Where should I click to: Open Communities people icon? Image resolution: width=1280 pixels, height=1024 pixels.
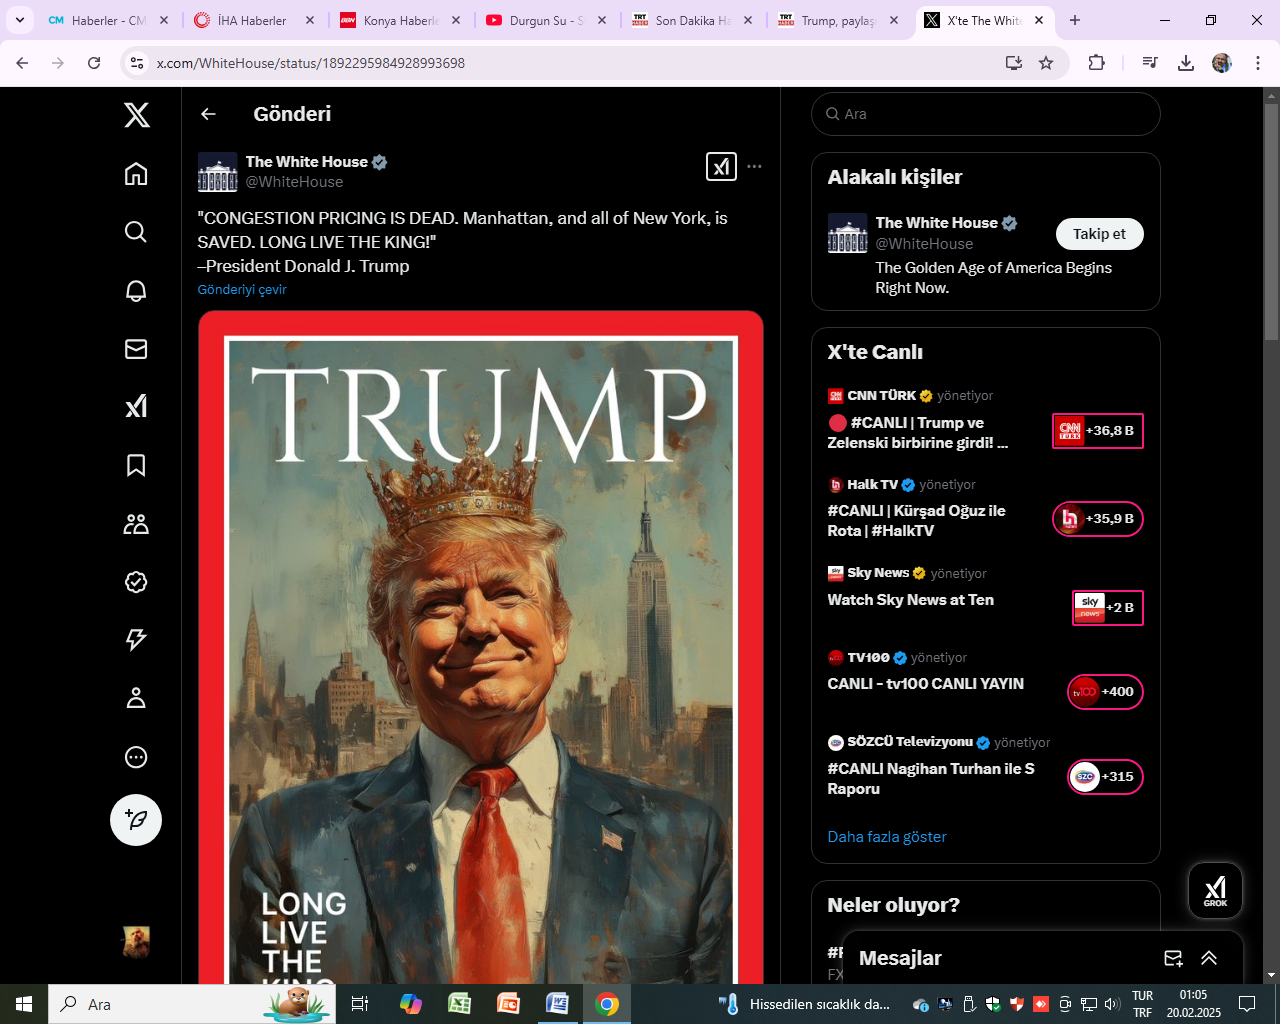click(136, 523)
